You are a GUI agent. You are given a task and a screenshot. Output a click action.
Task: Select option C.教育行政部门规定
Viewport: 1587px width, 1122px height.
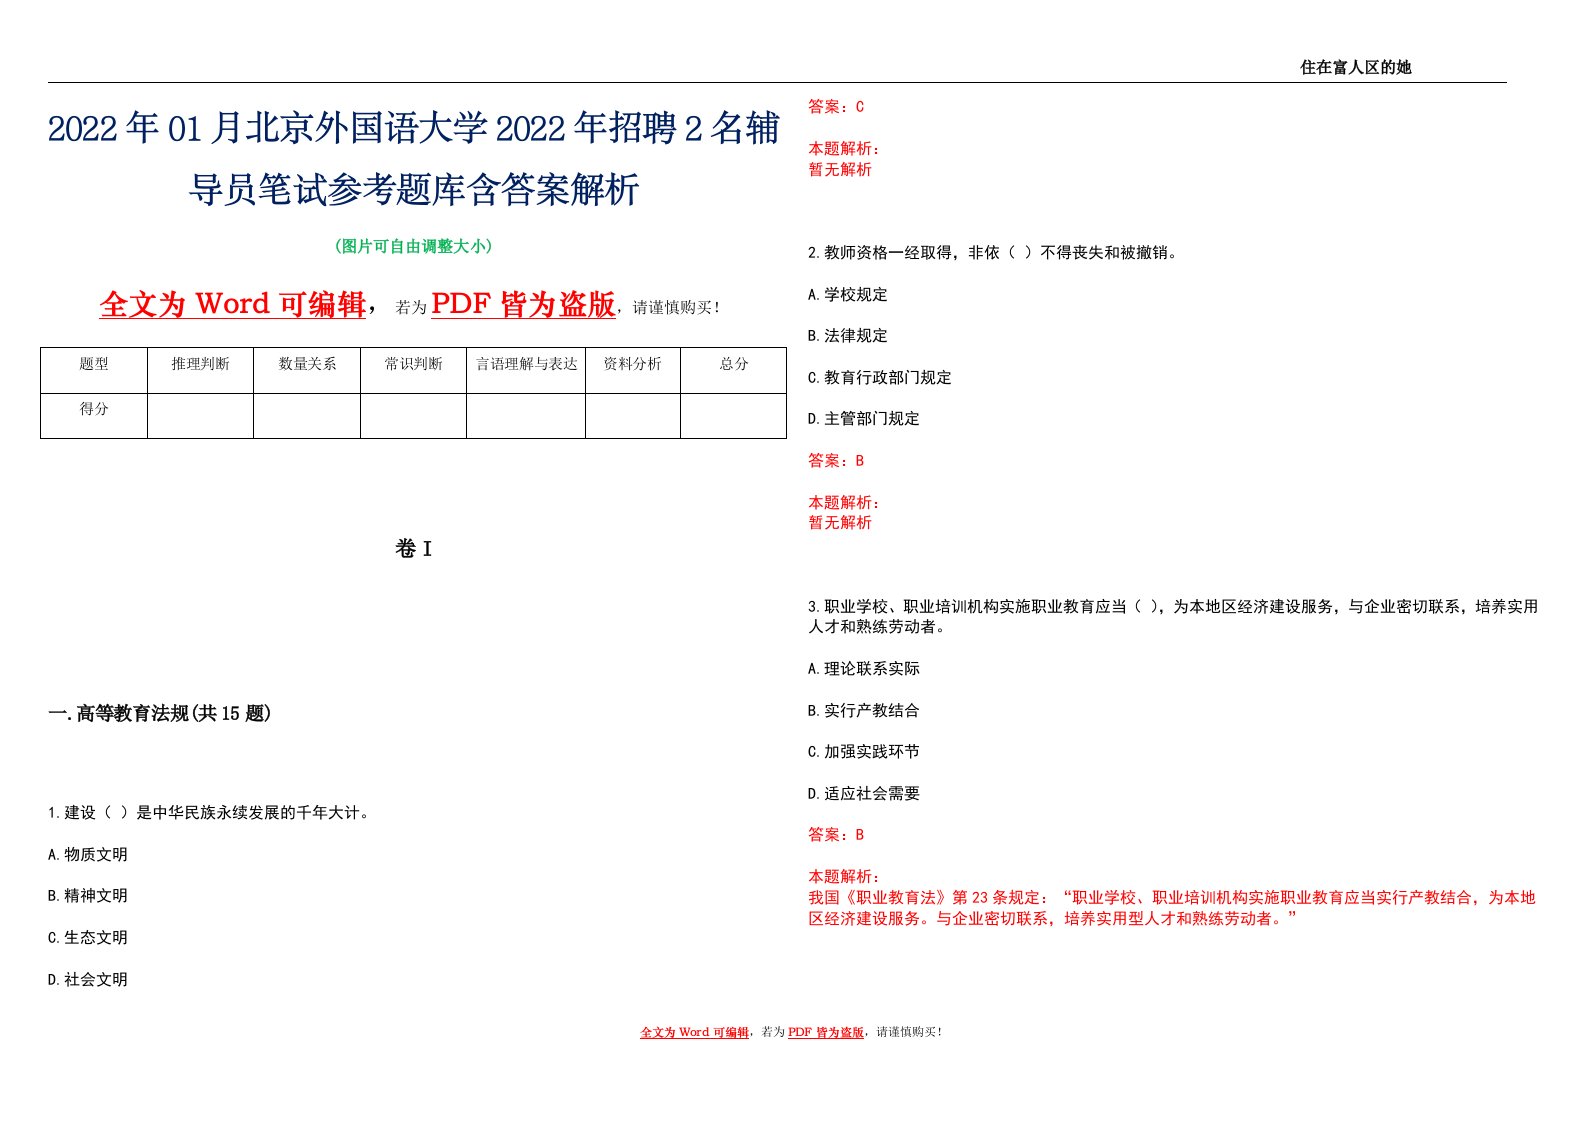point(880,378)
